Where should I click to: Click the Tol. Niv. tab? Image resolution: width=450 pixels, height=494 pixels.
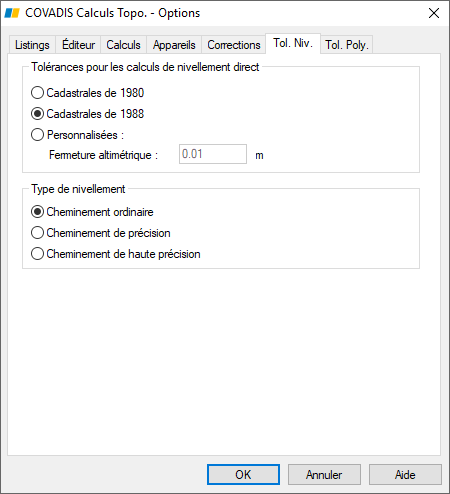click(293, 43)
